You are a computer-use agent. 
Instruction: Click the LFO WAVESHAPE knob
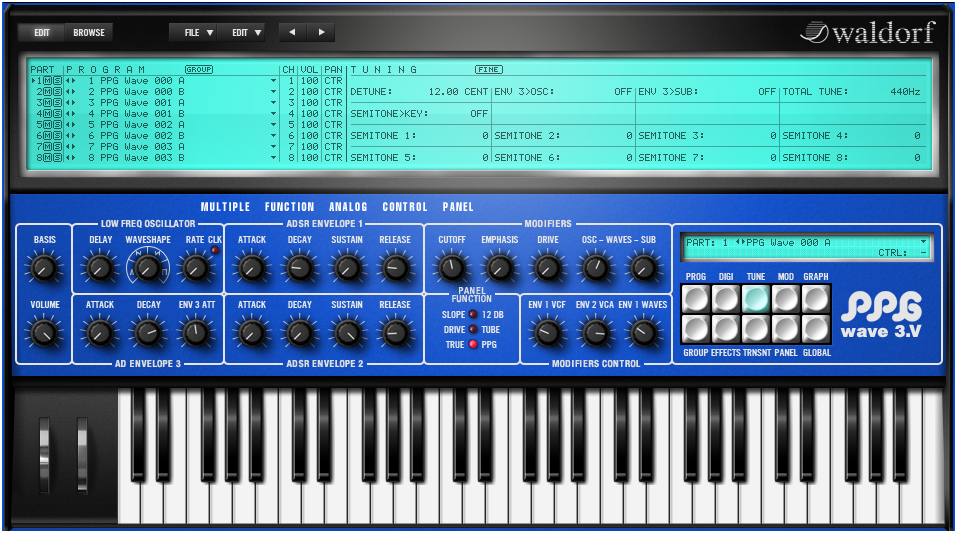147,268
